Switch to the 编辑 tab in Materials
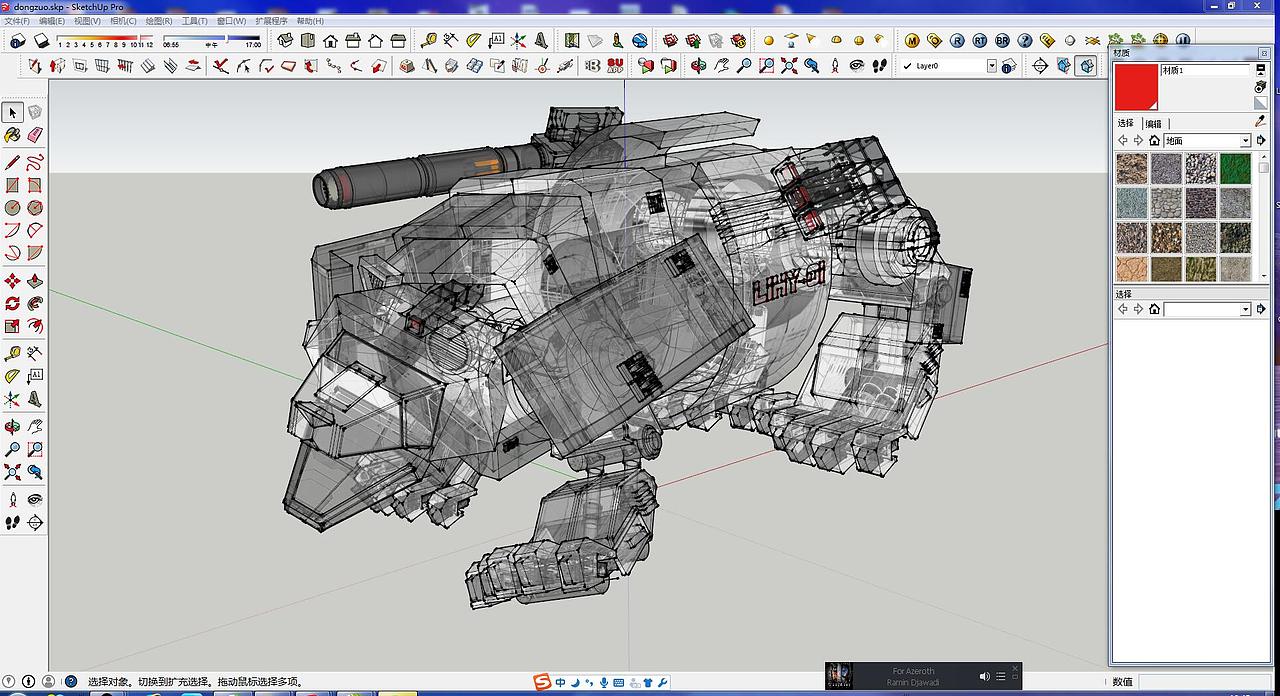The width and height of the screenshot is (1280, 696). [x=1153, y=124]
